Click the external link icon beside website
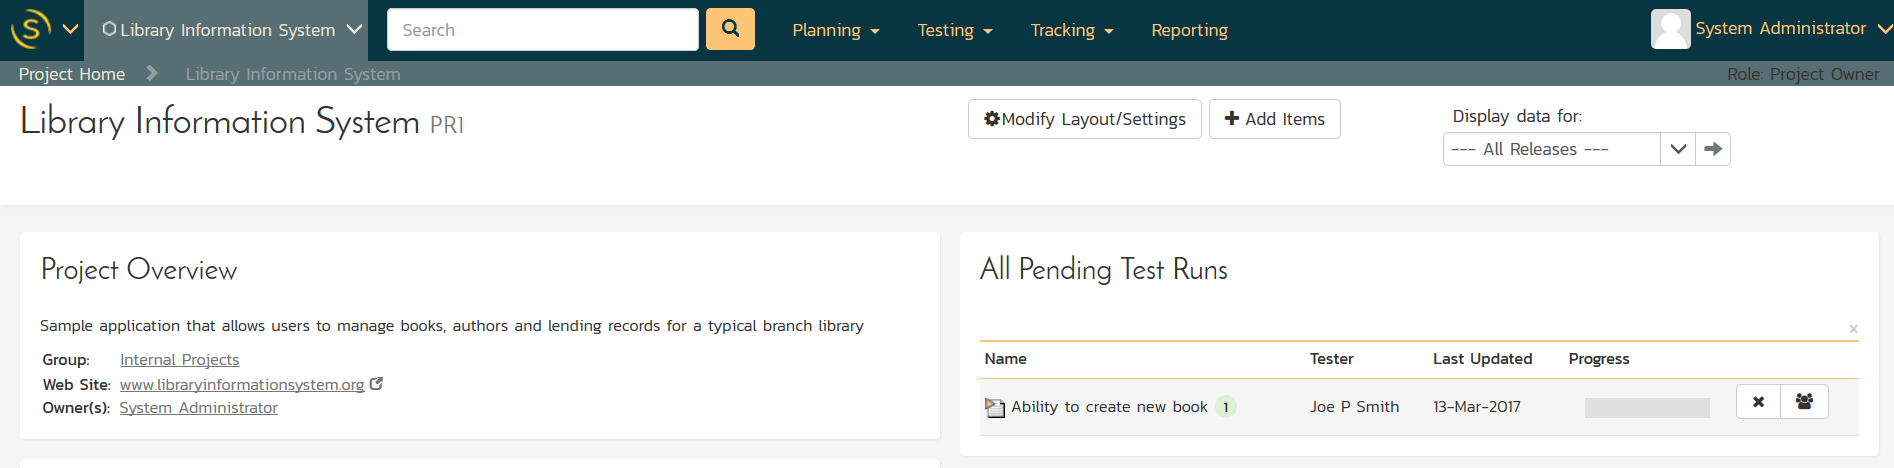Viewport: 1894px width, 468px height. (376, 384)
